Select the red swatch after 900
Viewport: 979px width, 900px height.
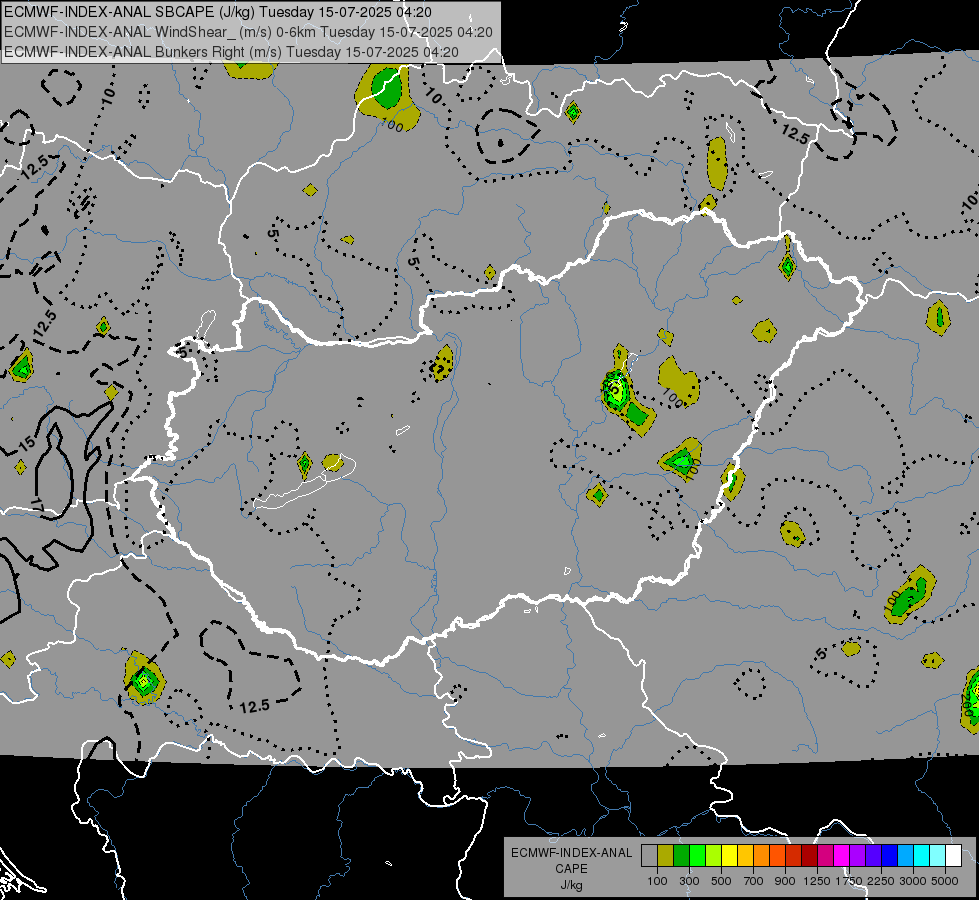794,856
